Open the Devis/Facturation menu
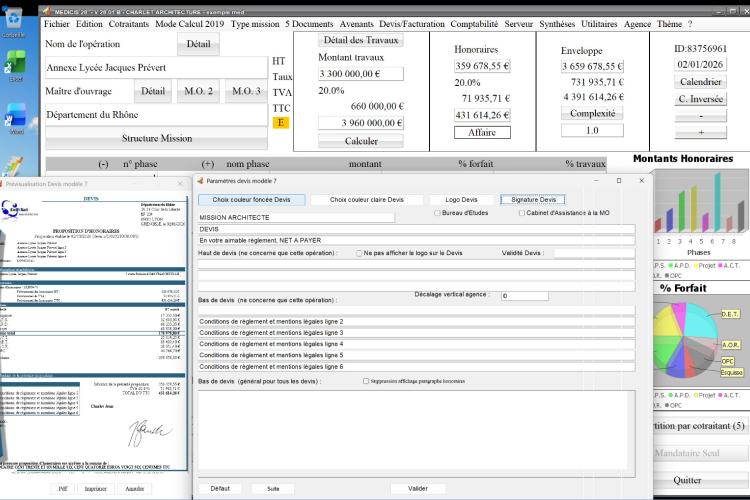 tap(412, 24)
